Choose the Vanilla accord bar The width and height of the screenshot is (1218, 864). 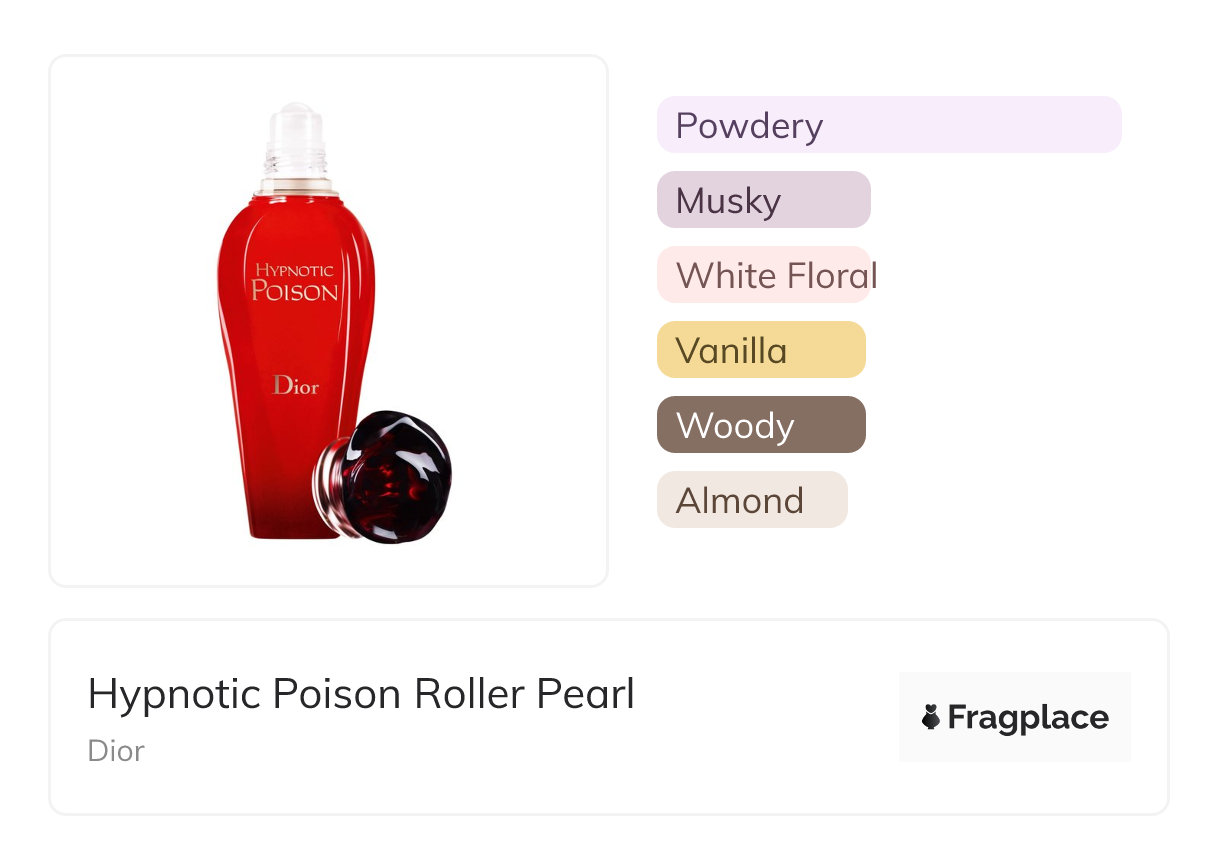pos(761,350)
